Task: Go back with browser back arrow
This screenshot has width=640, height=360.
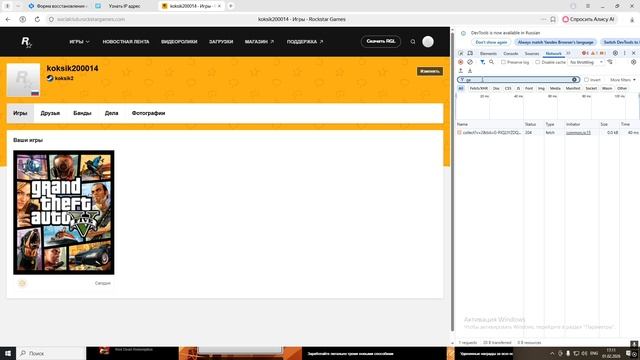Action: click(8, 19)
